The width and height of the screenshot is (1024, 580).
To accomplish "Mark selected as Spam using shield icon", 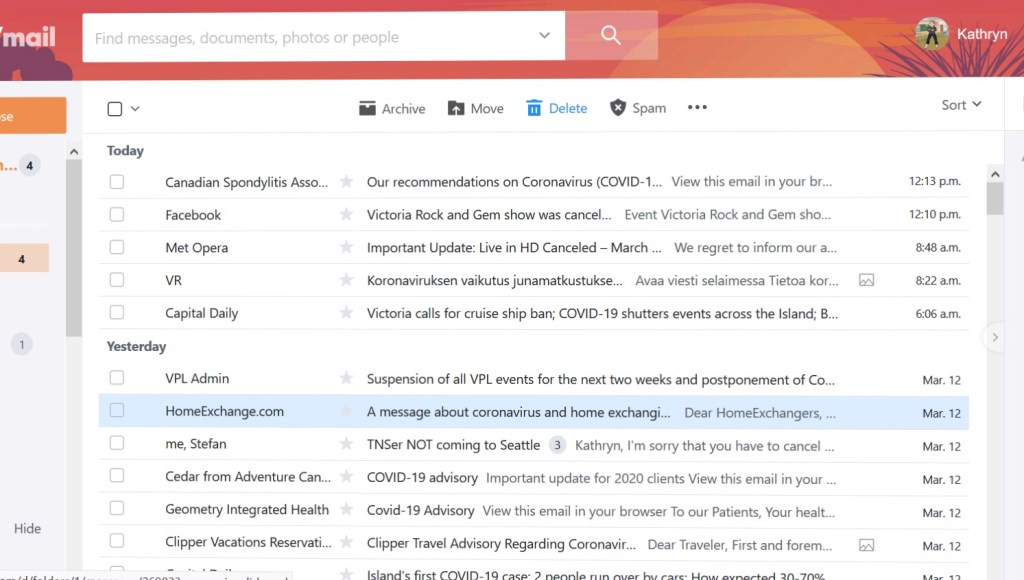I will pyautogui.click(x=618, y=108).
